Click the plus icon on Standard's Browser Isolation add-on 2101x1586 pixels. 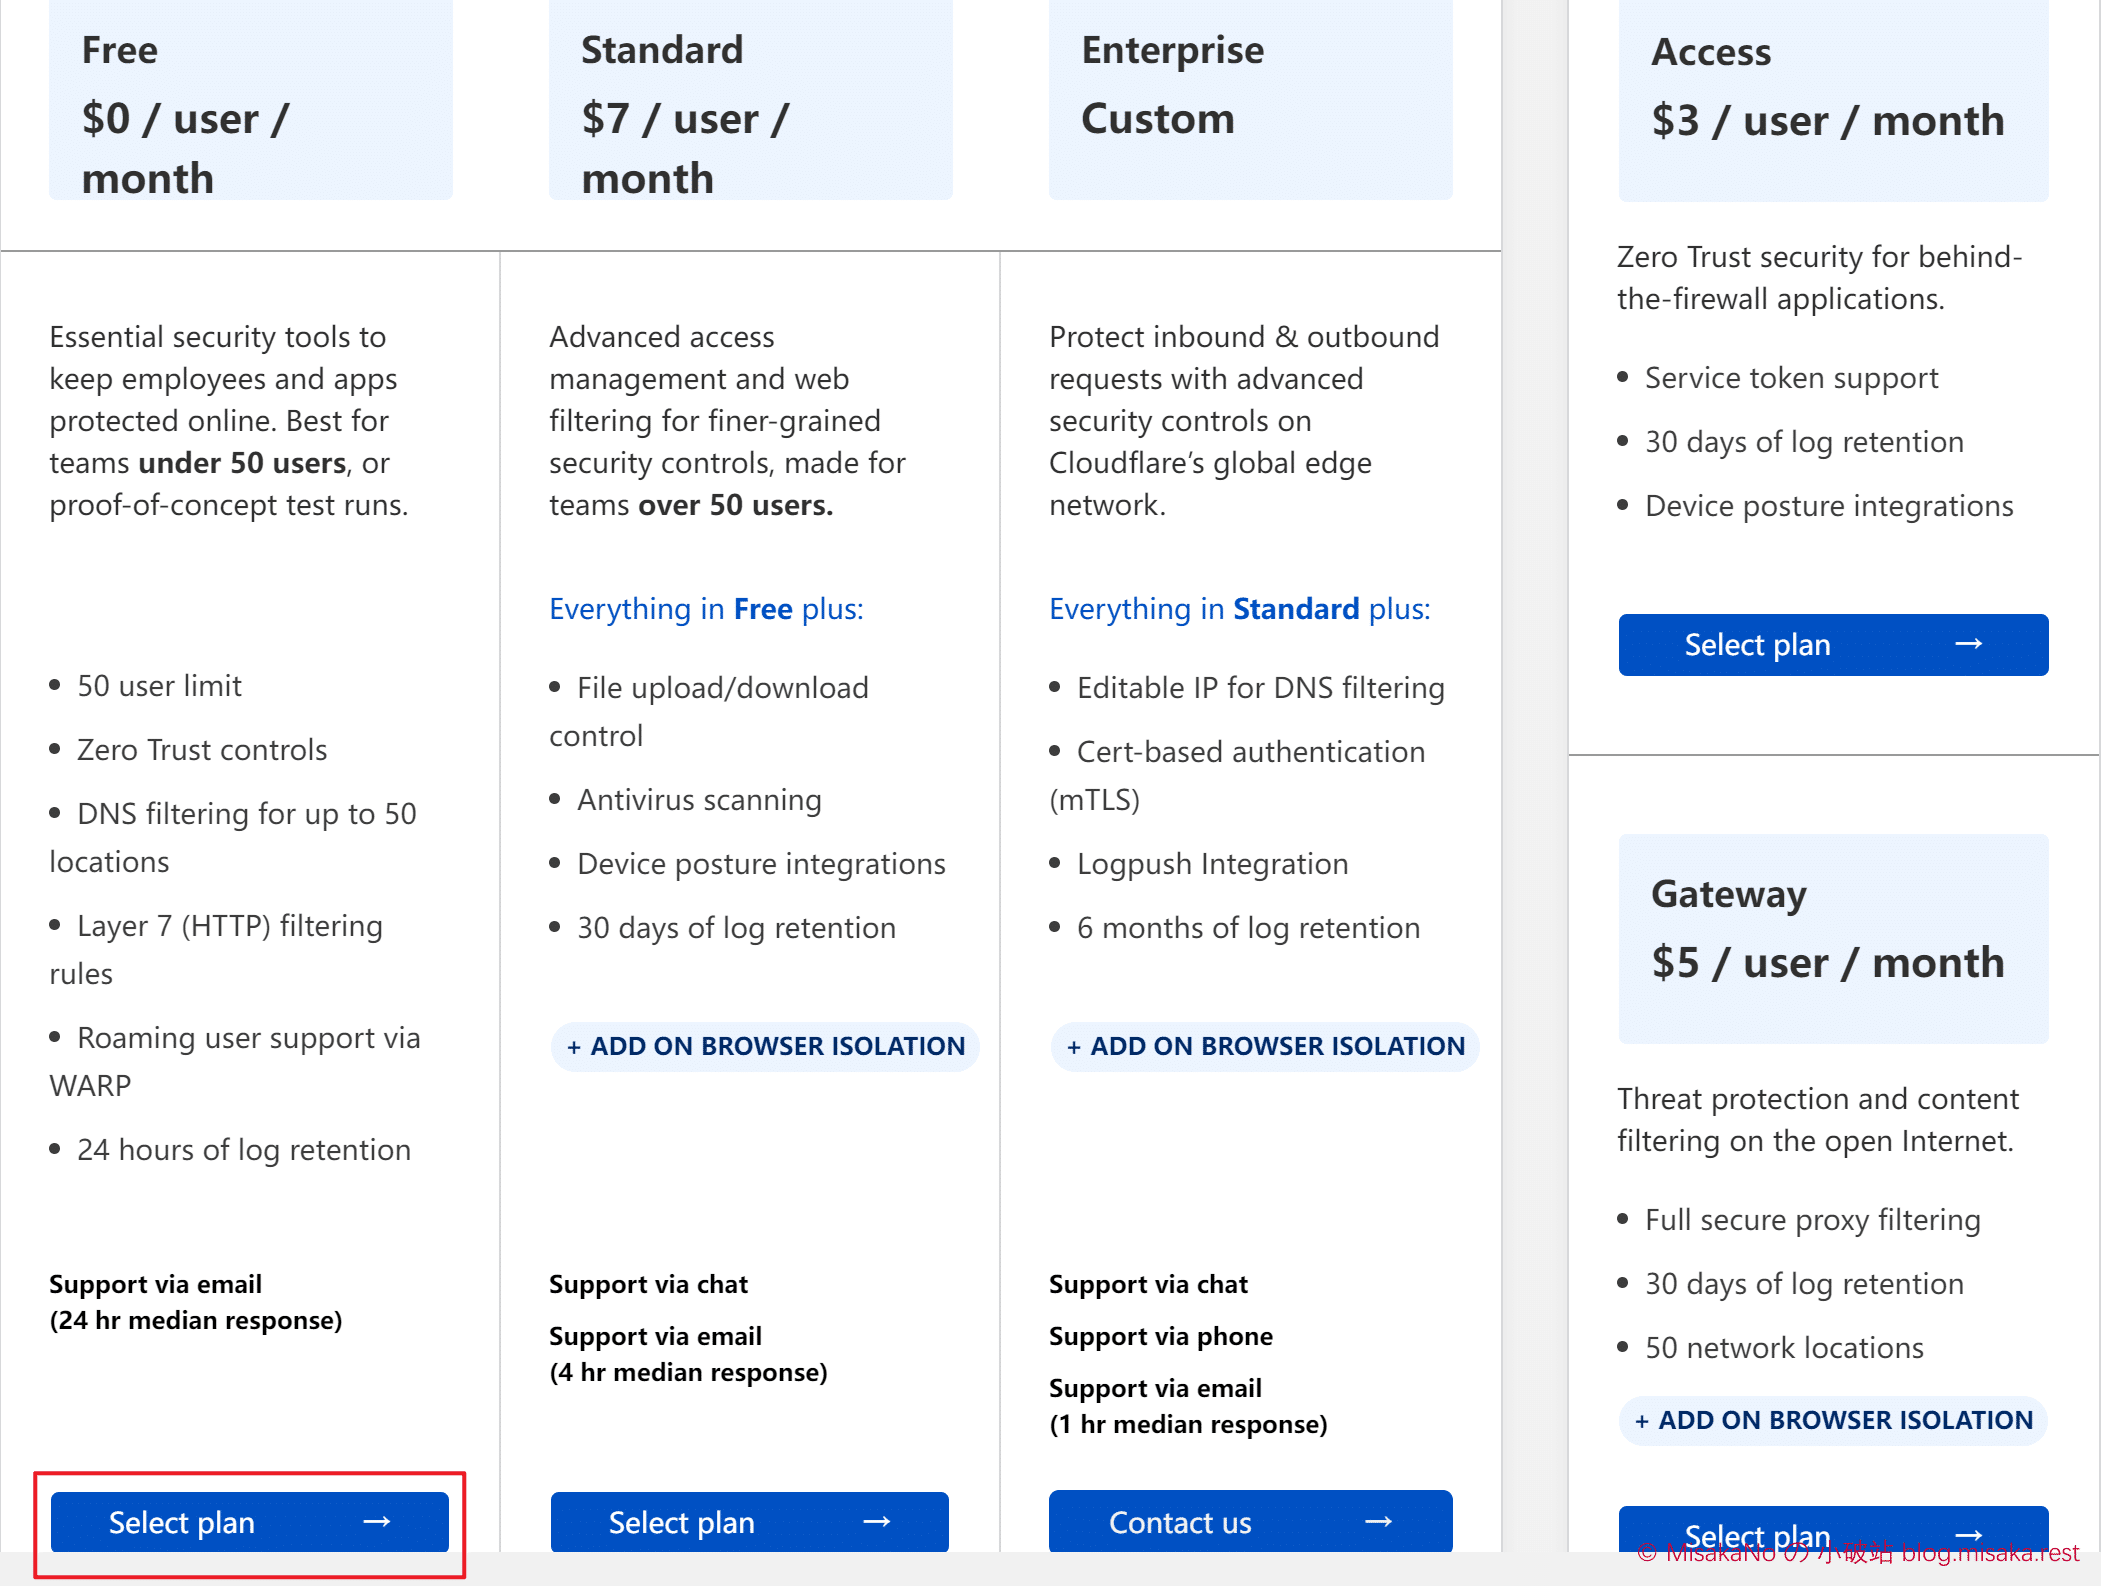(574, 1047)
